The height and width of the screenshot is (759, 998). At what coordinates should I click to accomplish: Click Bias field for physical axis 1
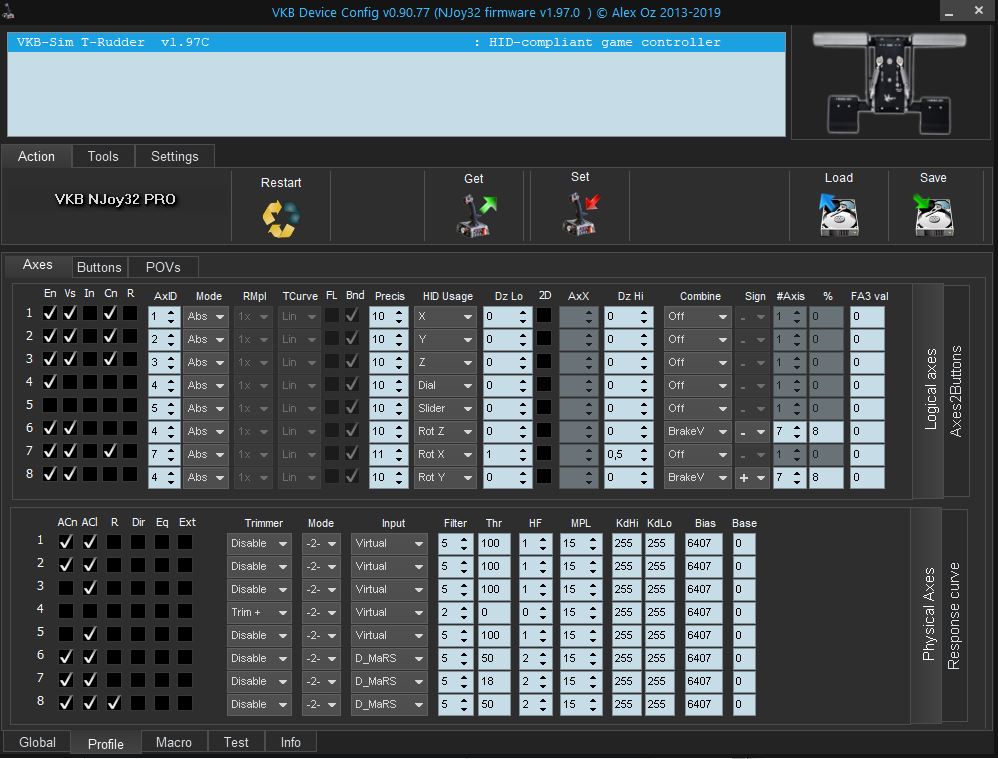(x=703, y=544)
